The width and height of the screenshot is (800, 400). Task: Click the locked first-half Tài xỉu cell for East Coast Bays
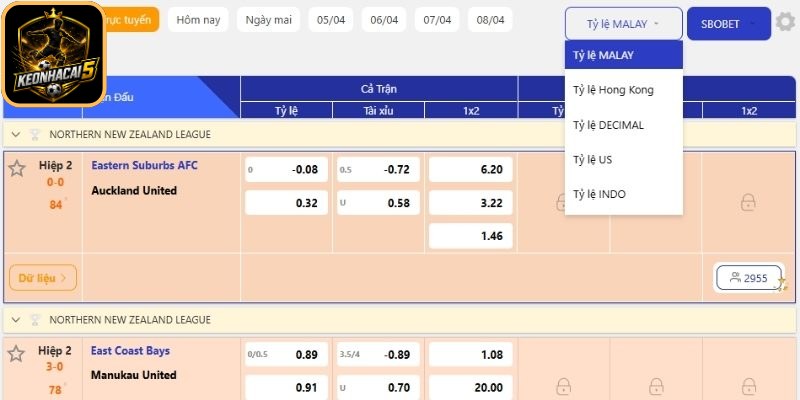tap(656, 386)
